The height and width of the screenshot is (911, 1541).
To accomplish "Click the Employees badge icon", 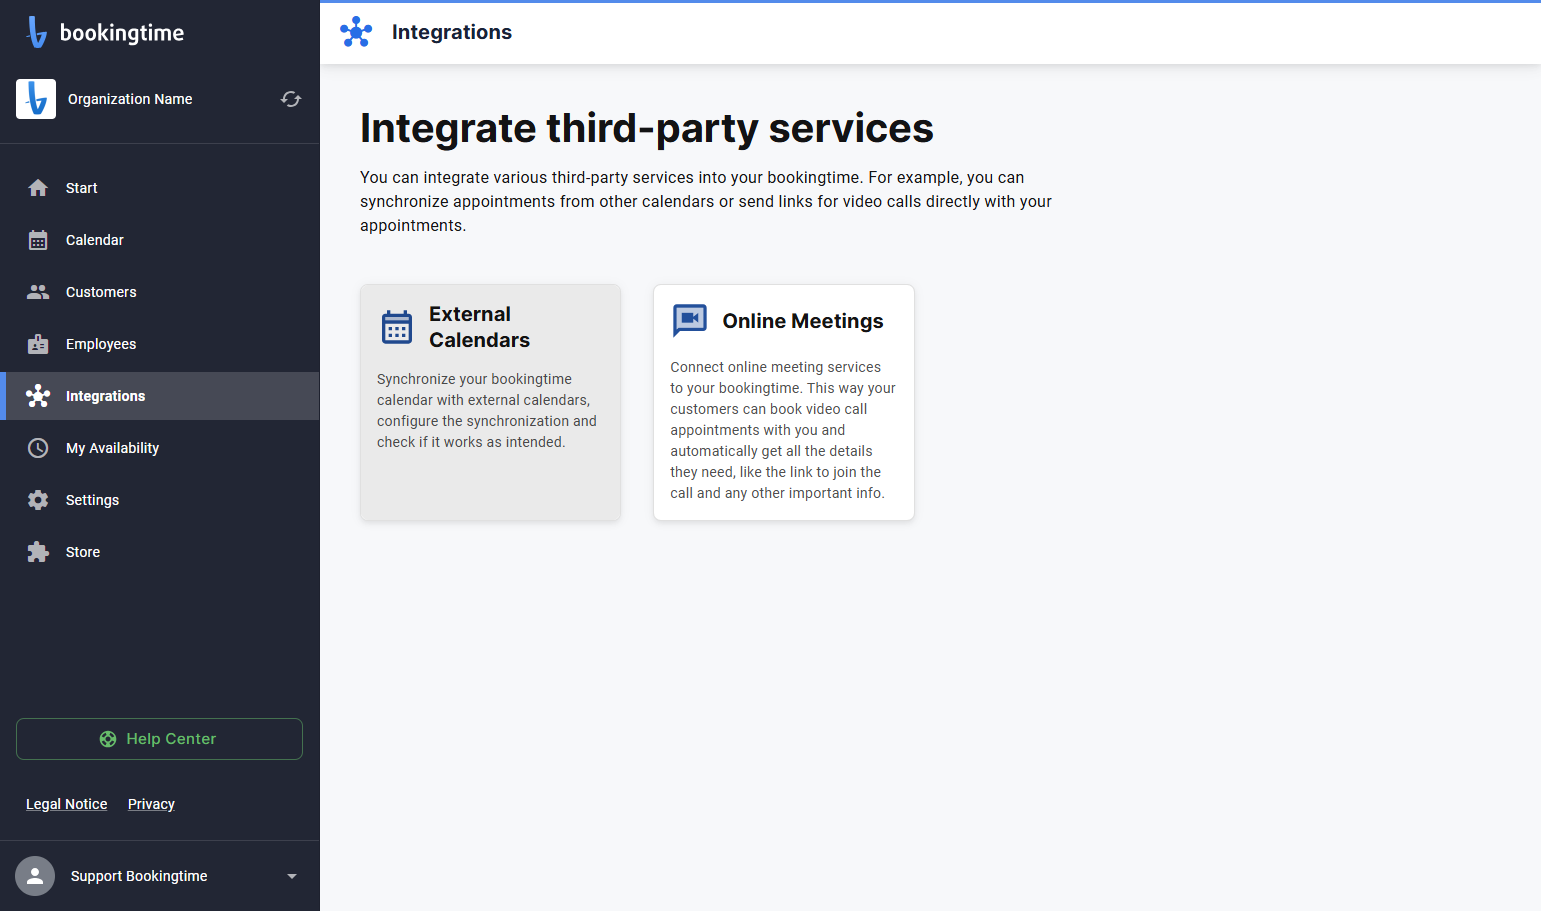I will pos(38,344).
